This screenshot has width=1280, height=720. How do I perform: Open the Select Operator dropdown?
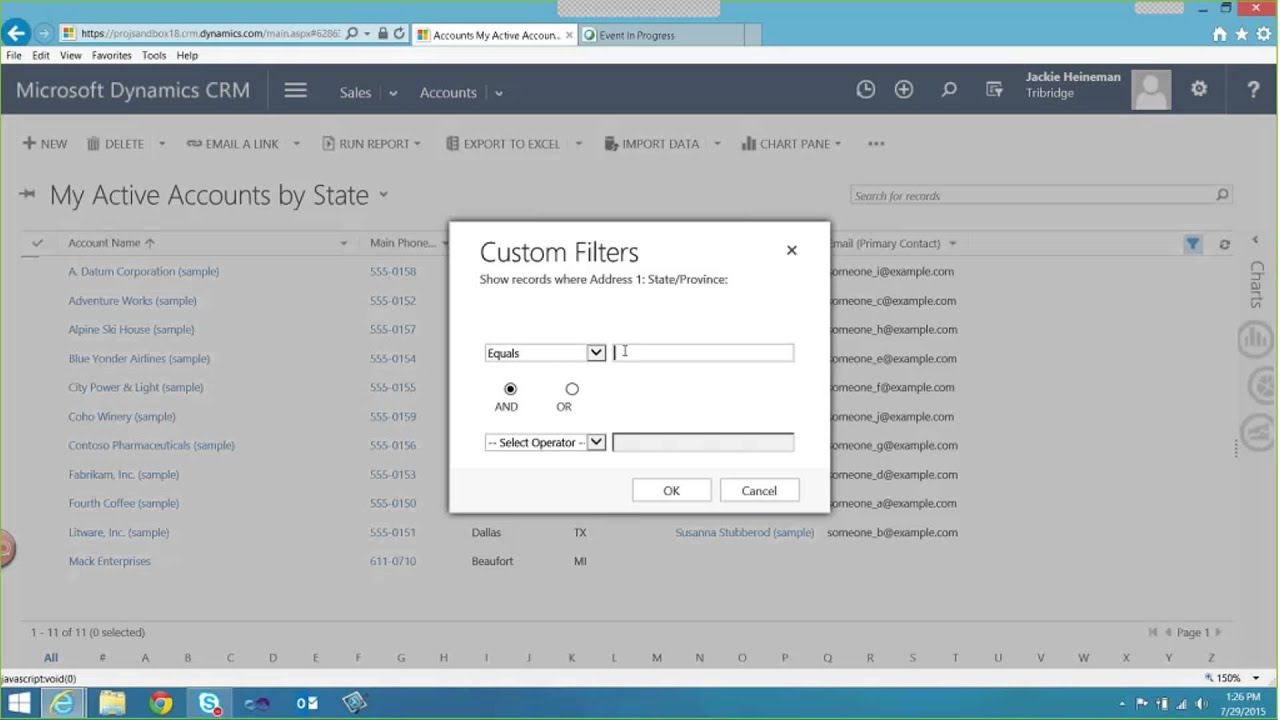pyautogui.click(x=596, y=442)
